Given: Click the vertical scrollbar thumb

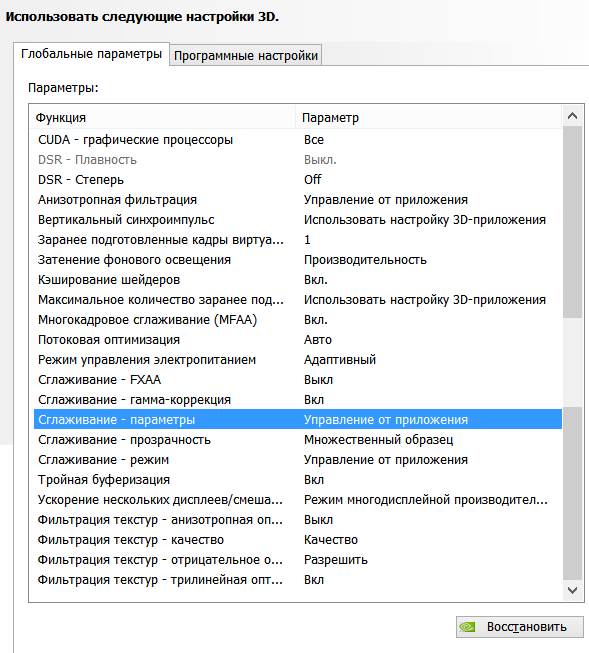Looking at the screenshot, I should tap(572, 222).
